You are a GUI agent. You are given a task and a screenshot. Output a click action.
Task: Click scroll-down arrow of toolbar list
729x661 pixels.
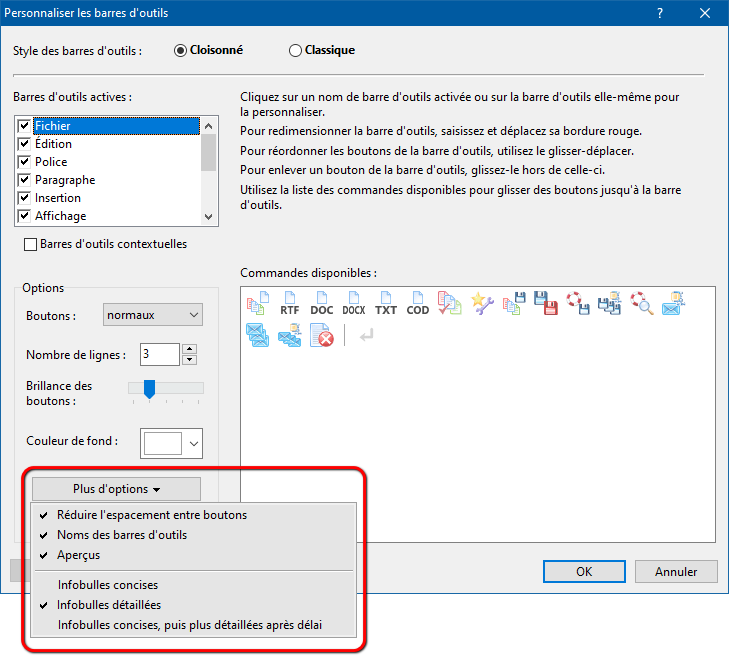pyautogui.click(x=209, y=217)
